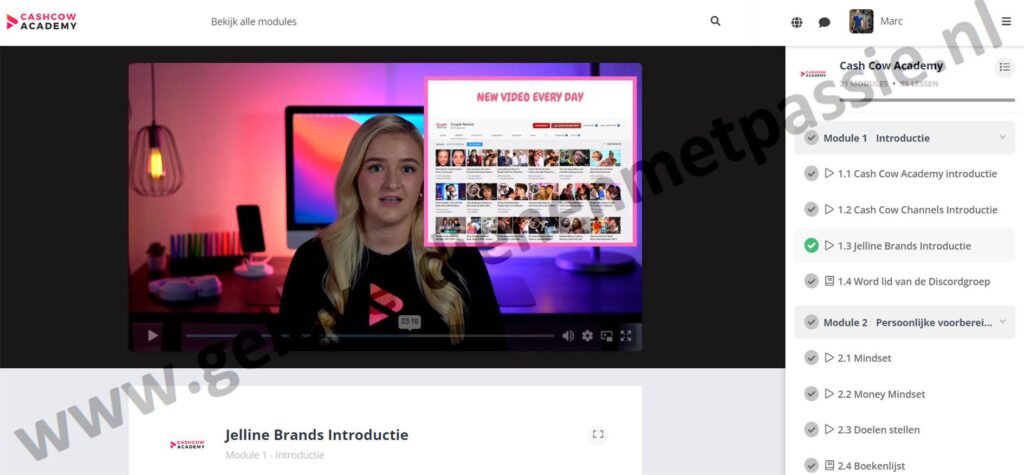Click the search magnifier icon
1024x475 pixels.
click(715, 21)
